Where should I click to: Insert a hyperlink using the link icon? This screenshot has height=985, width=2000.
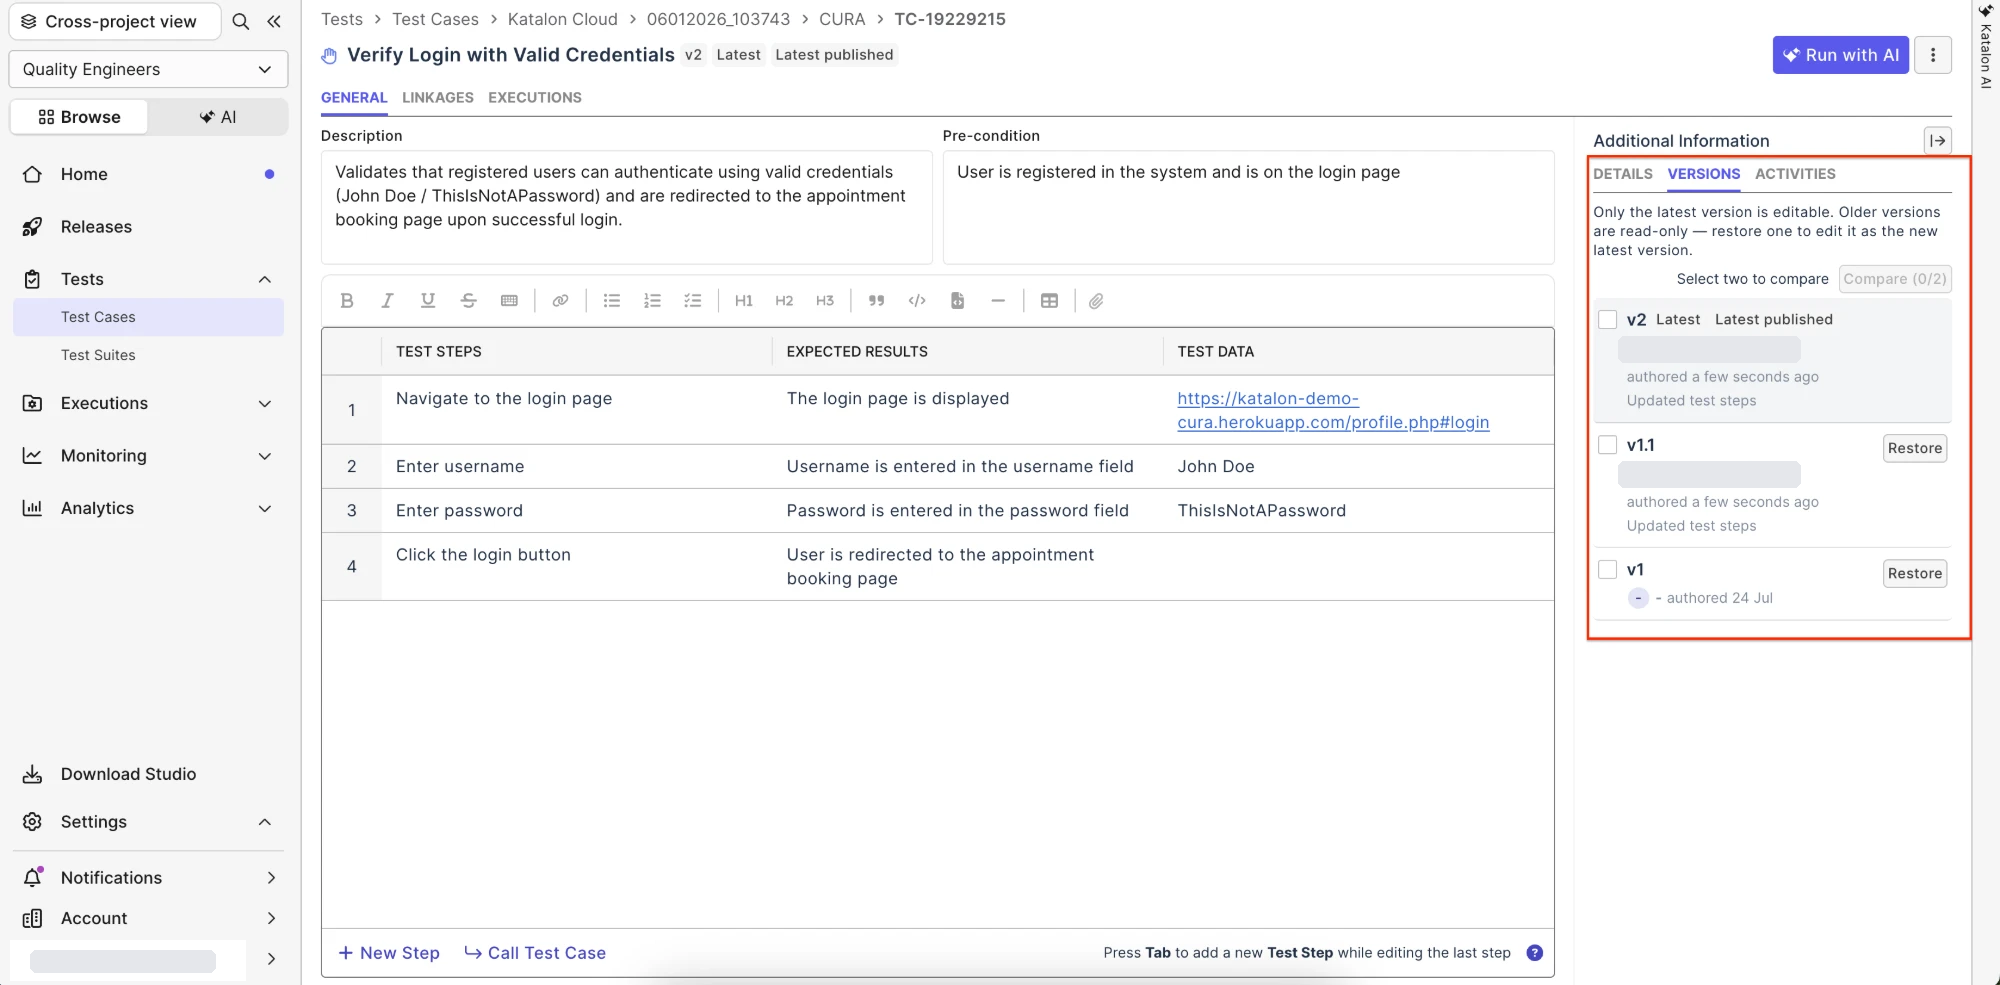(x=560, y=301)
